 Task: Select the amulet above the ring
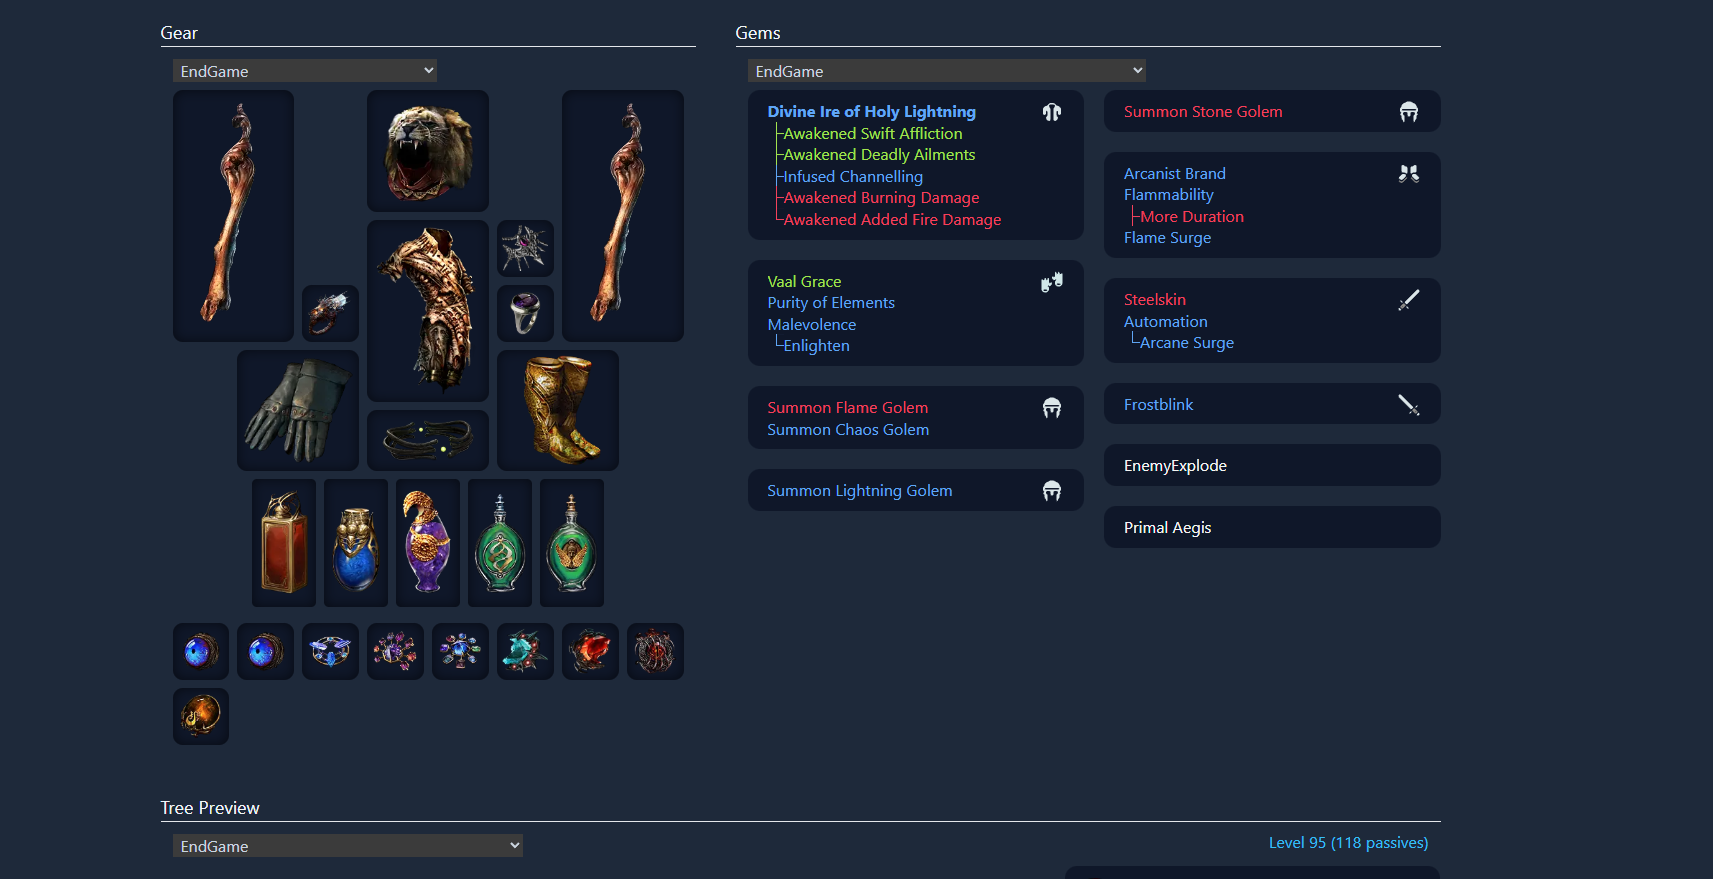pos(525,248)
